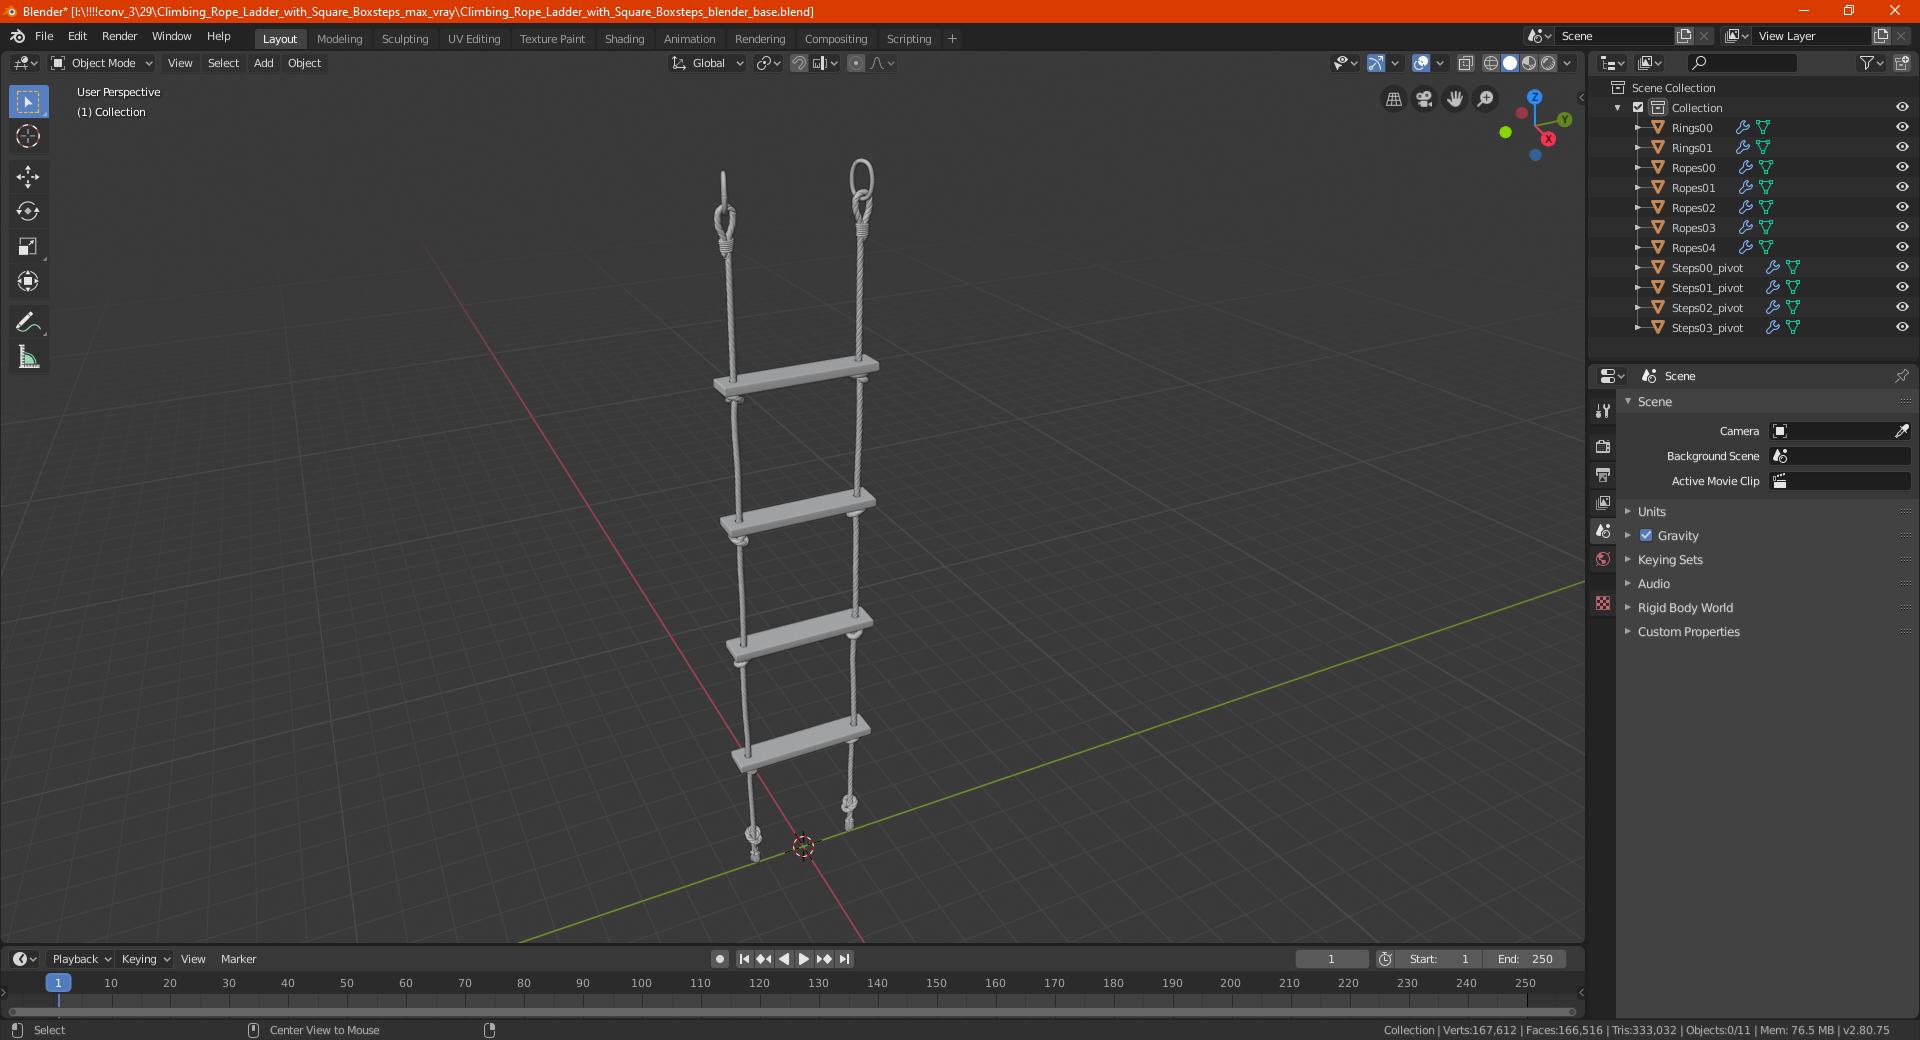Select the Measure tool

click(x=28, y=357)
